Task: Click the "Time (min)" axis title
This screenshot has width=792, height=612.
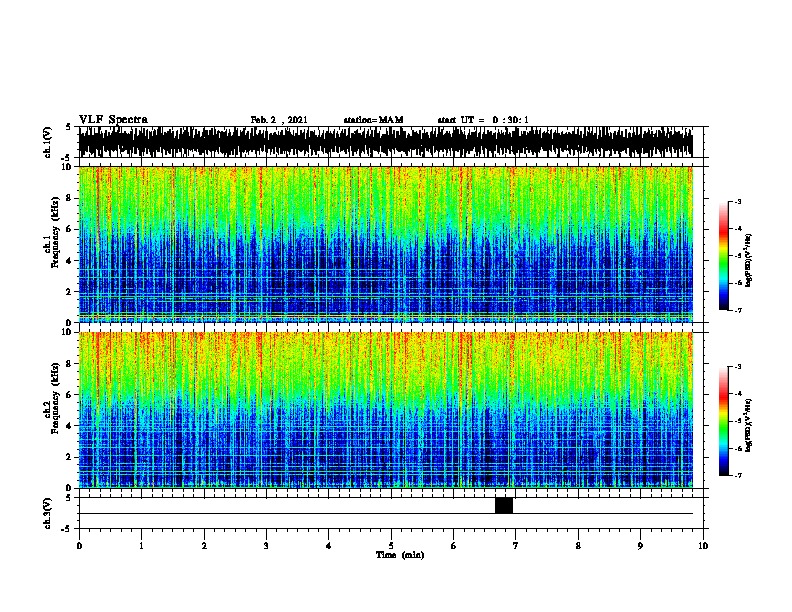Action: (x=400, y=555)
